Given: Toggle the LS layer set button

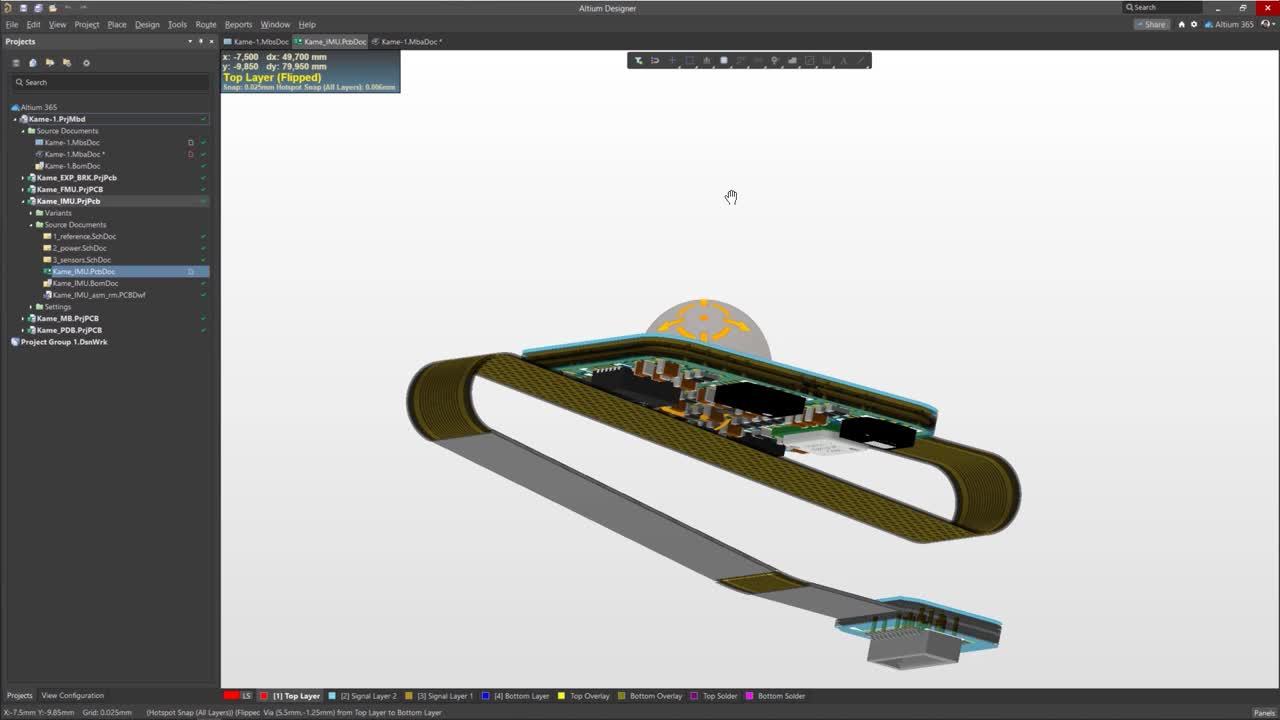Looking at the screenshot, I should [246, 696].
